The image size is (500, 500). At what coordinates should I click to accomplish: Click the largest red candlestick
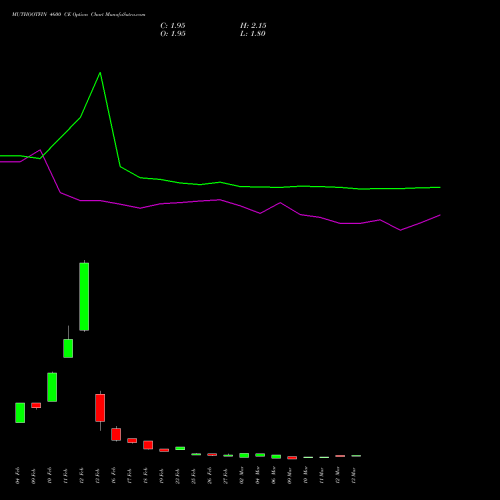(100, 408)
